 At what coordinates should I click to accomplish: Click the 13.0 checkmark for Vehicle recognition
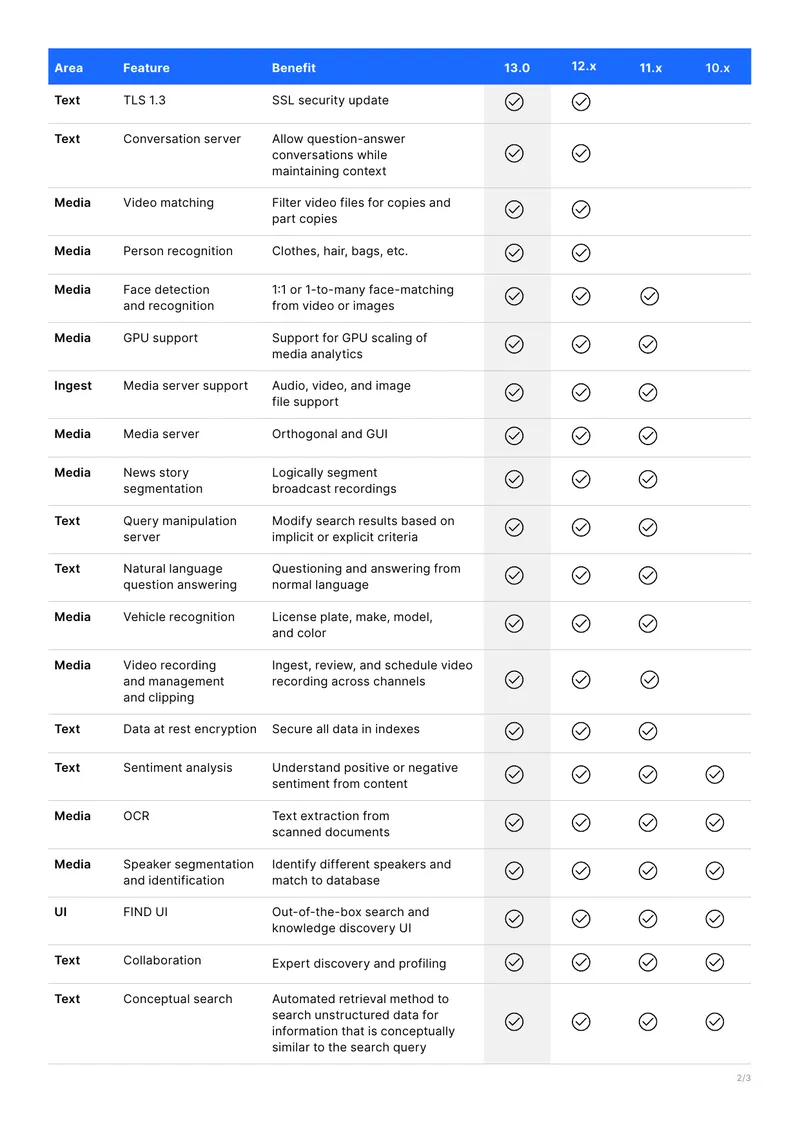pyautogui.click(x=514, y=623)
